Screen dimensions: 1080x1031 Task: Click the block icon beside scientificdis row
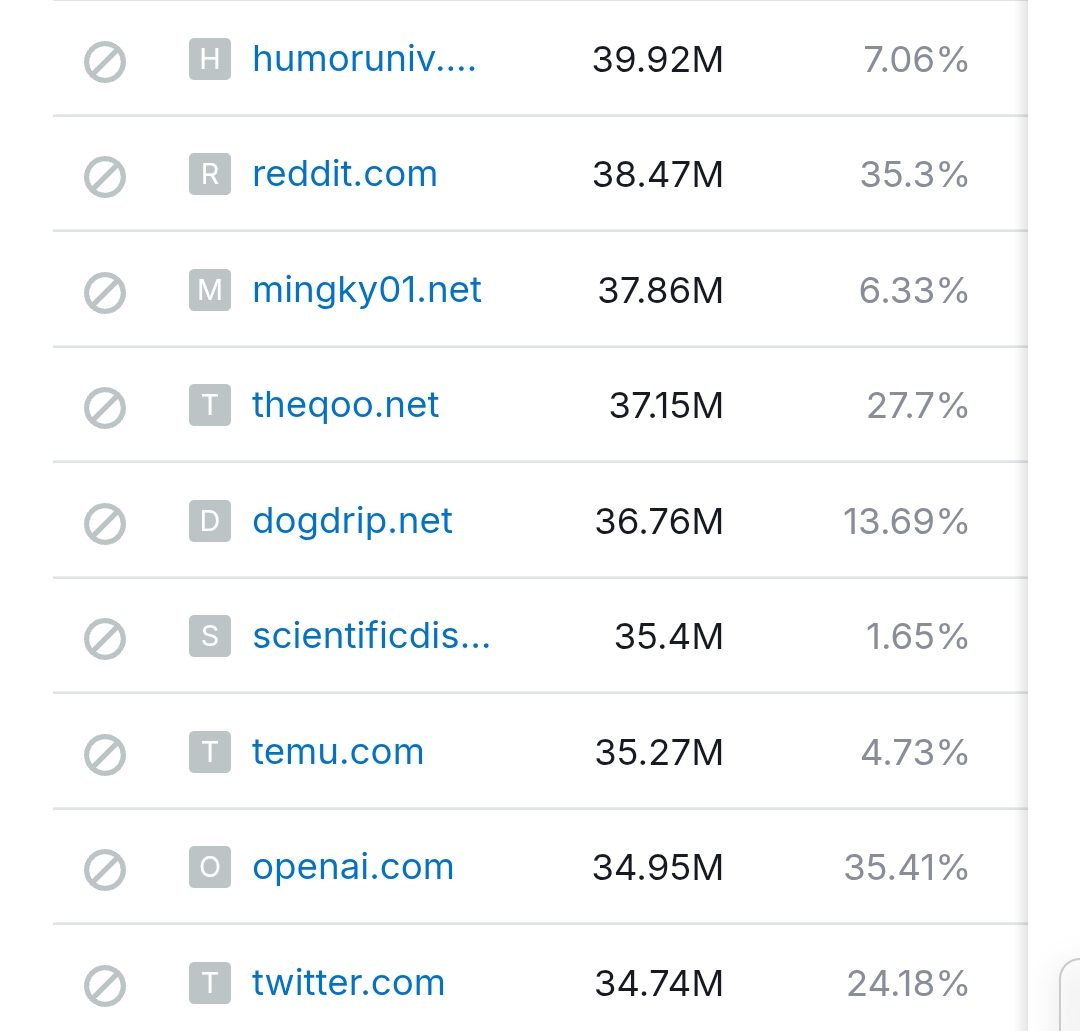click(104, 638)
